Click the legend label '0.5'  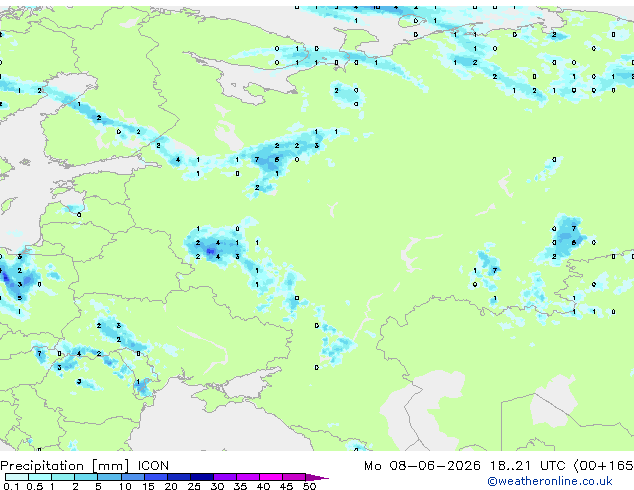[34, 486]
